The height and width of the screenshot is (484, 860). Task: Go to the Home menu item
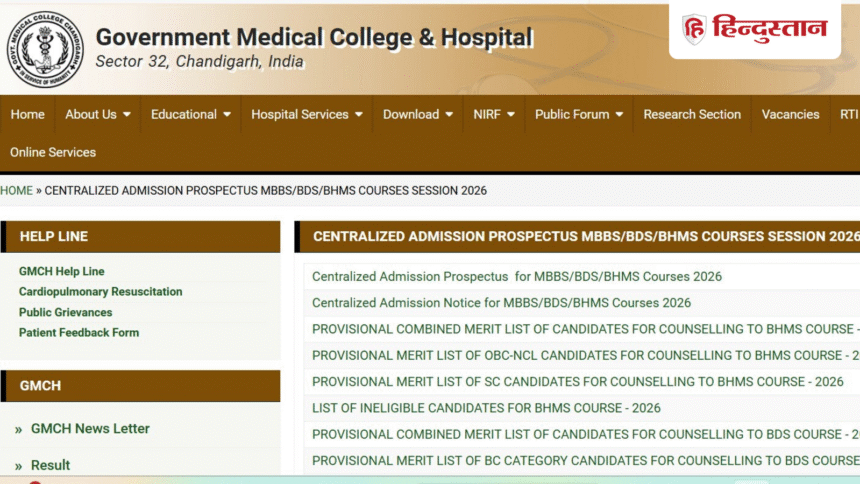(x=27, y=114)
